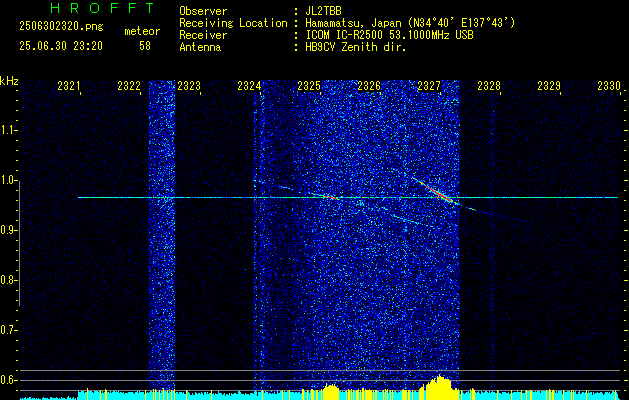This screenshot has width=629, height=400.
Task: Click the 2329 time marker
Action: tap(549, 85)
